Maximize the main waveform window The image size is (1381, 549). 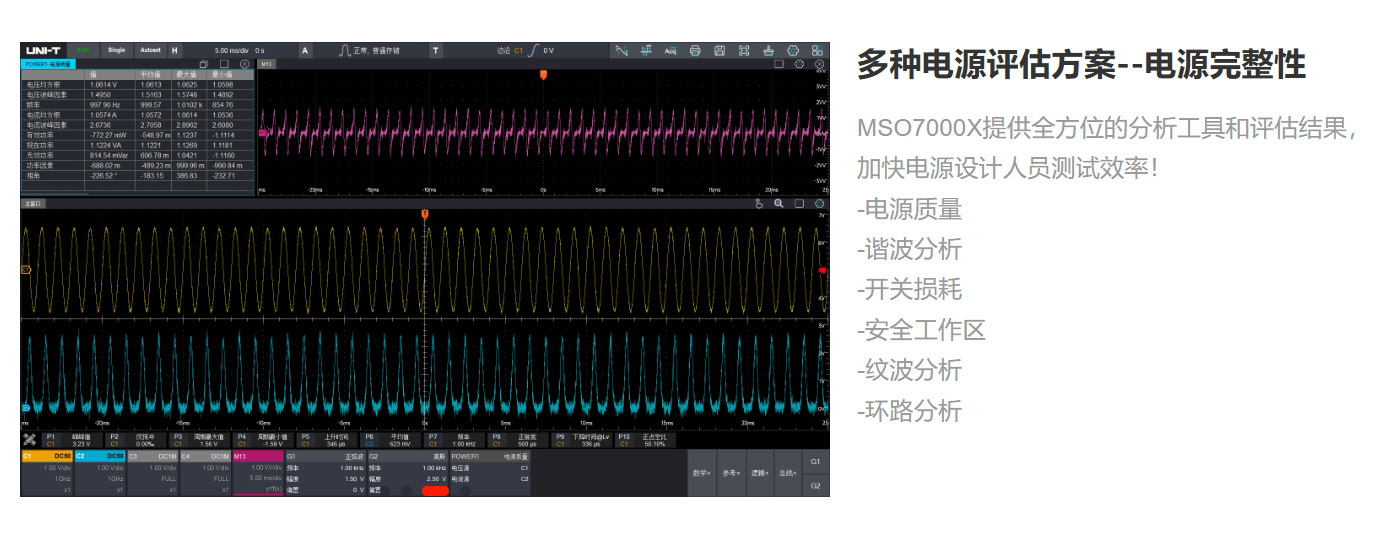pyautogui.click(x=799, y=203)
